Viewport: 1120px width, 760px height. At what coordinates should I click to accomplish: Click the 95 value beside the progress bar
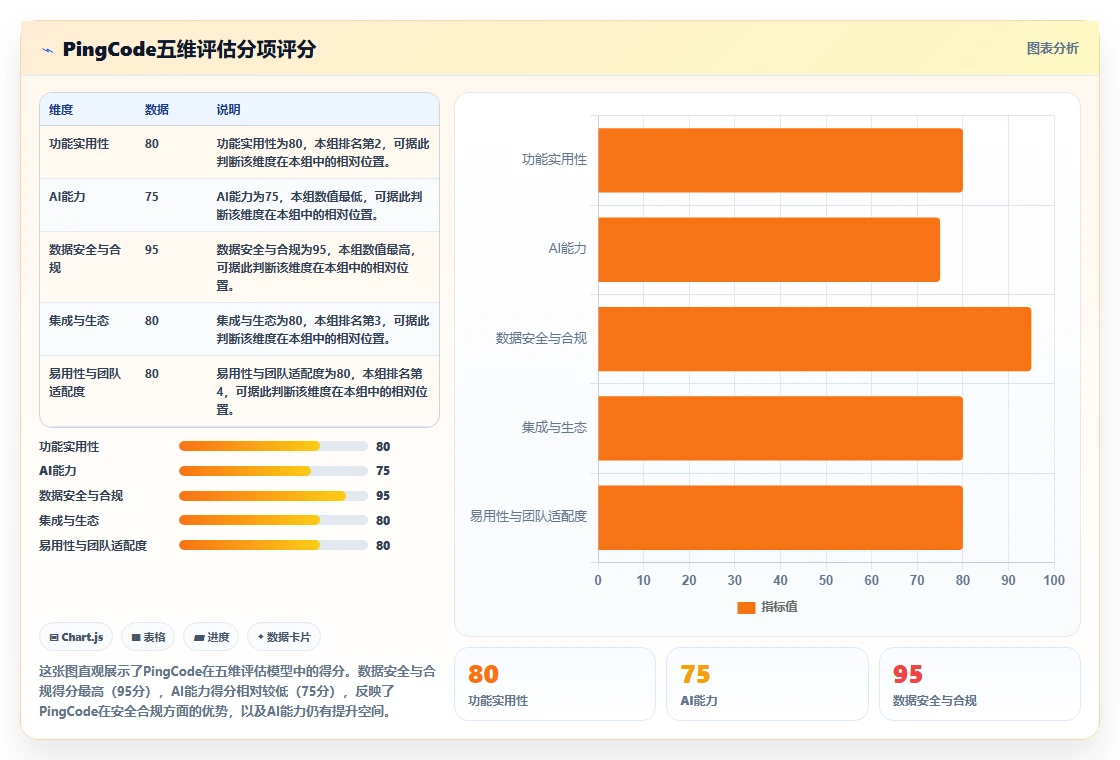pyautogui.click(x=383, y=496)
